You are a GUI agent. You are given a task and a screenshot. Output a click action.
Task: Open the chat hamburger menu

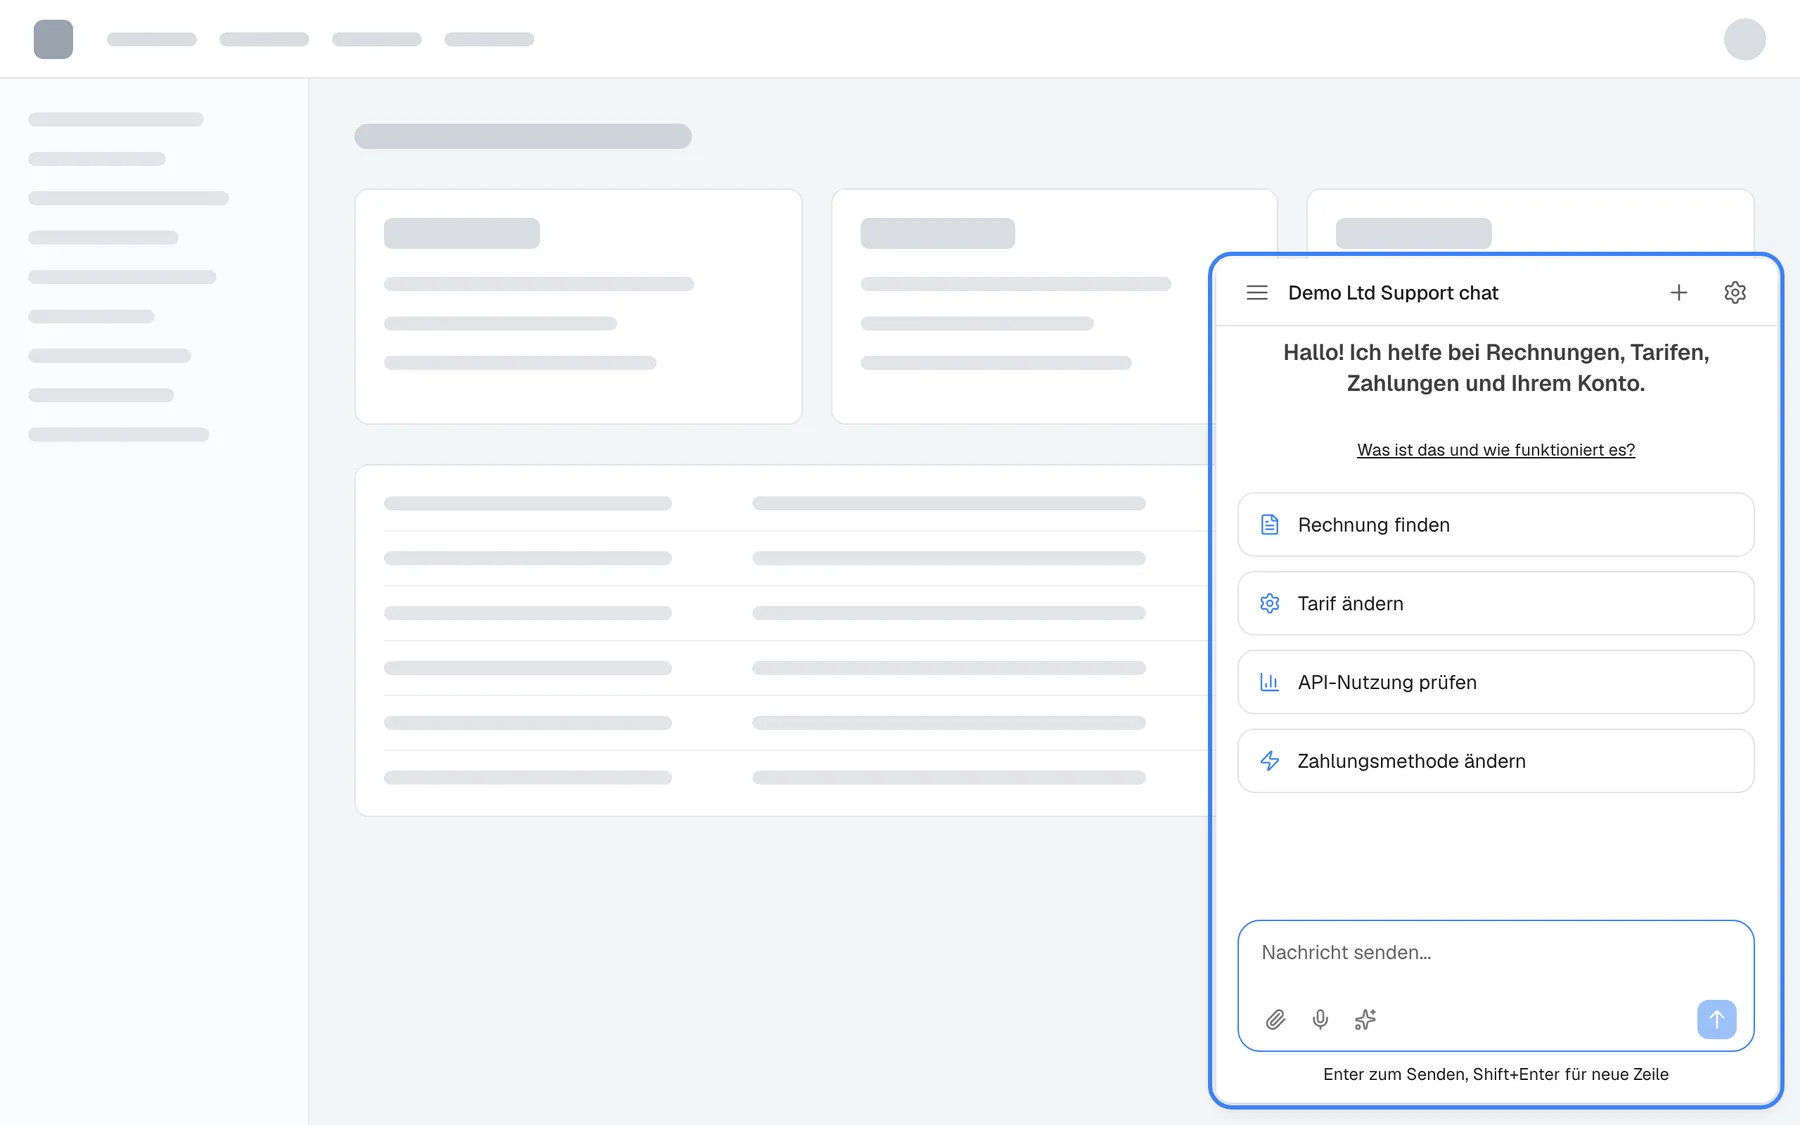1257,293
